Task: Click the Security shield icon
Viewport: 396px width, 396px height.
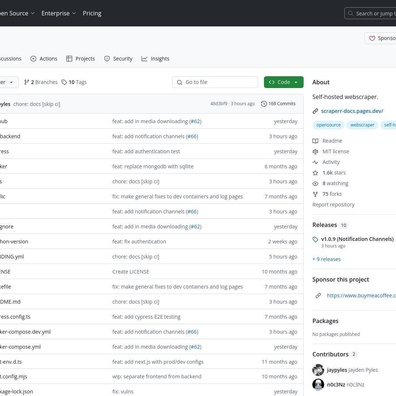Action: 107,59
